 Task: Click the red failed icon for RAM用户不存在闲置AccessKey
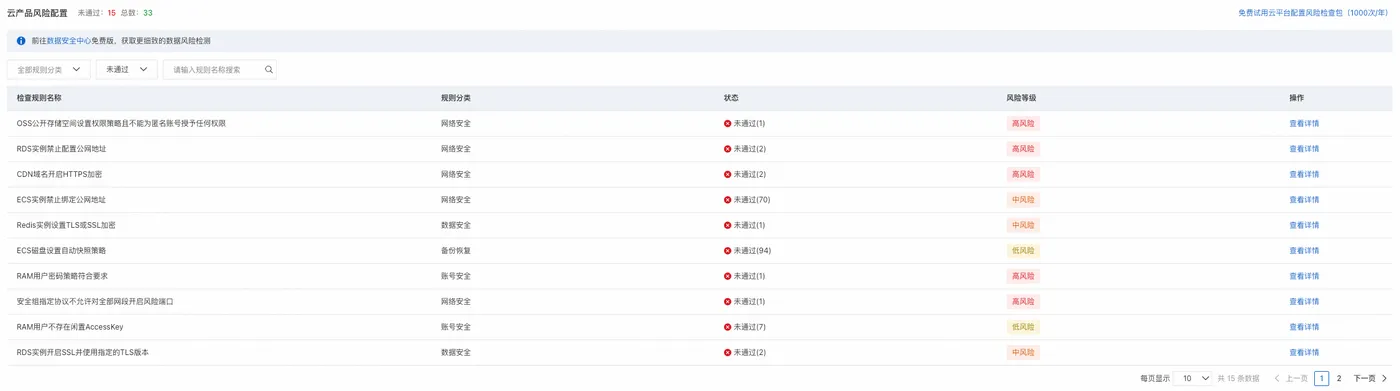click(x=728, y=327)
